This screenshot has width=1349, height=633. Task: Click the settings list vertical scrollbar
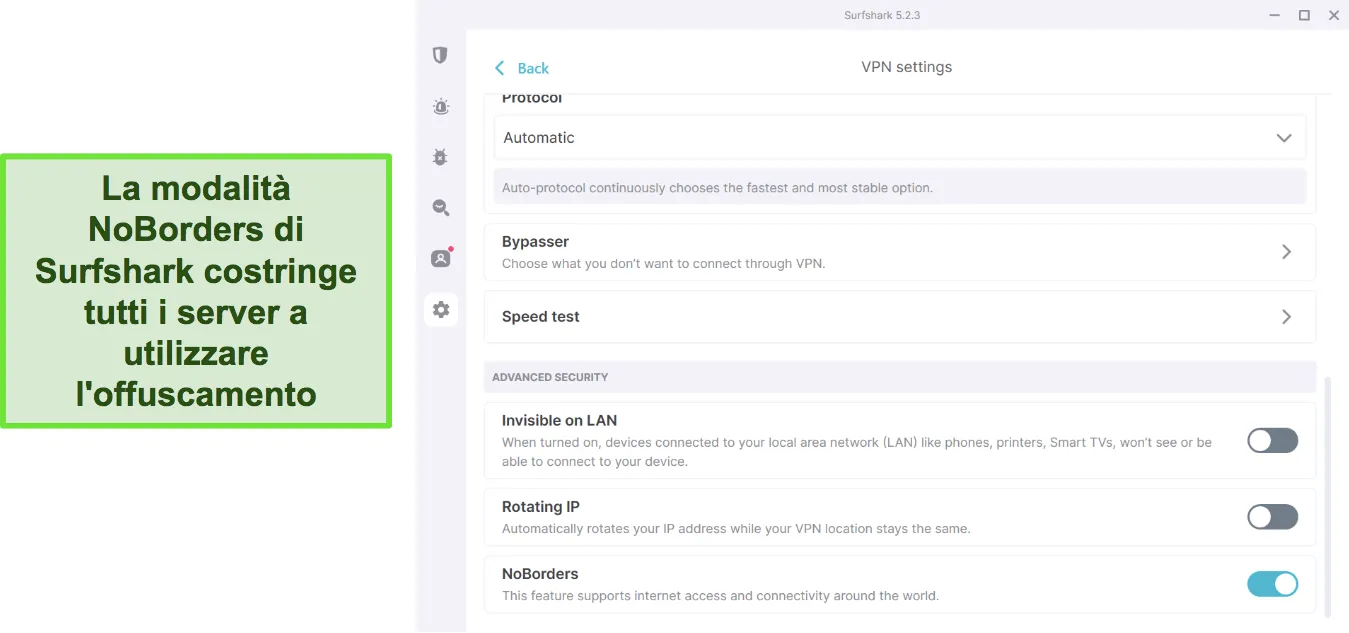1328,497
